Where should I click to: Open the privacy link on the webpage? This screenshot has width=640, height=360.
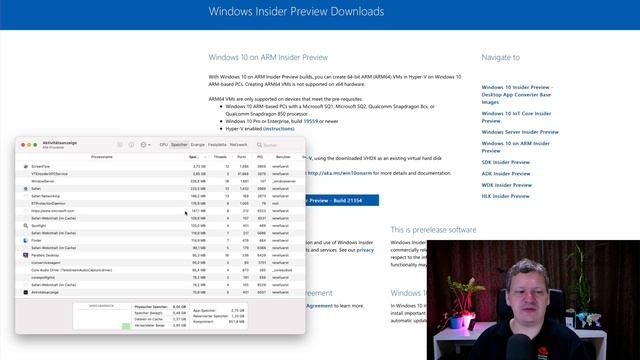pos(365,250)
